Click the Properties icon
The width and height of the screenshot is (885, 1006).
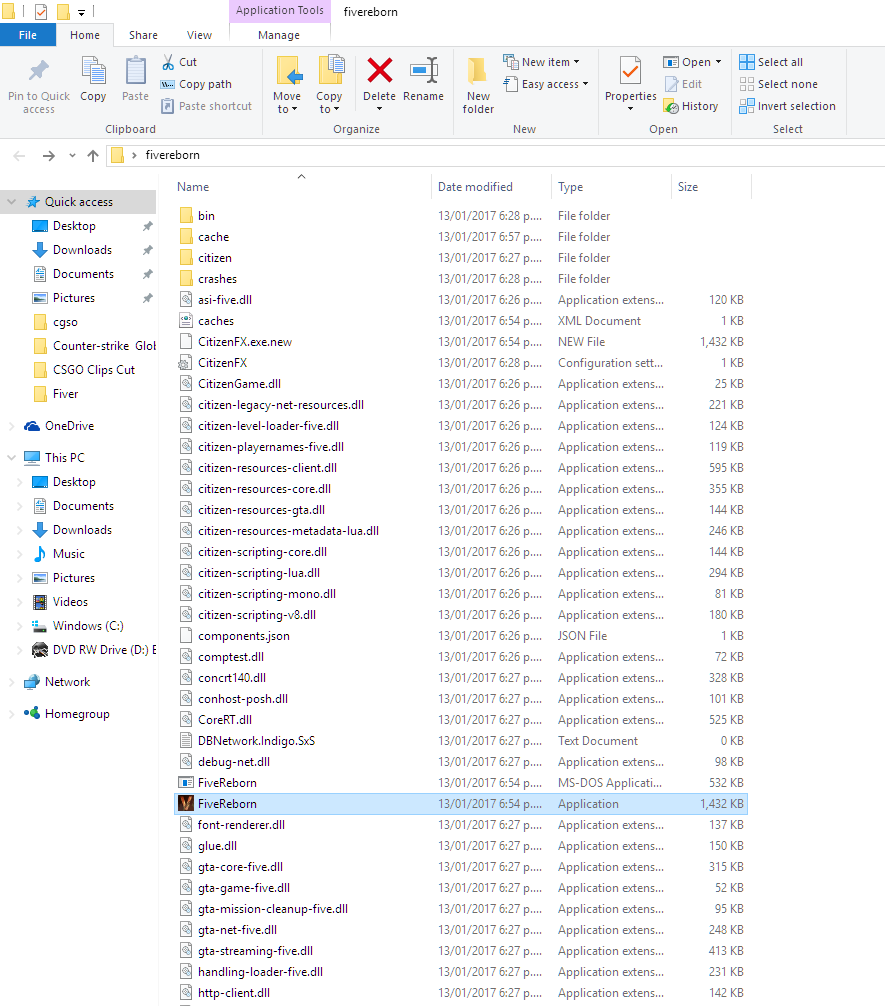pos(631,71)
